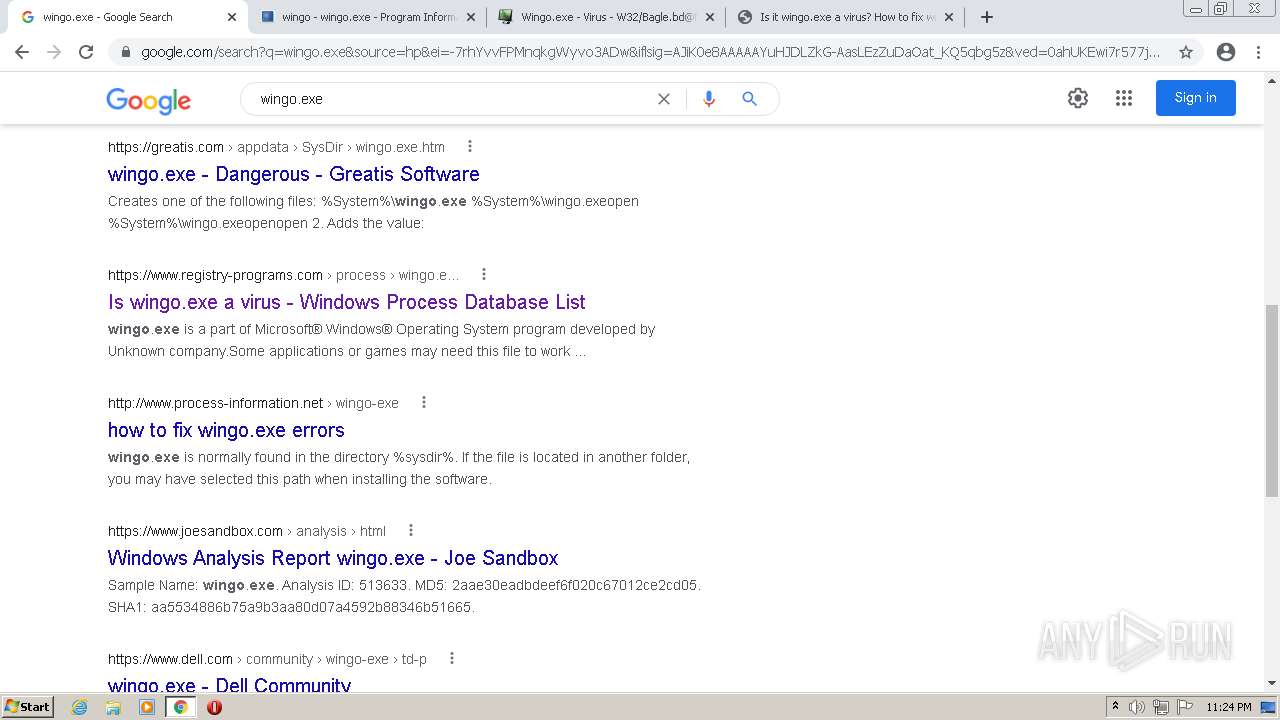Open media player taskbar icon
Viewport: 1280px width, 720px height.
pos(147,707)
